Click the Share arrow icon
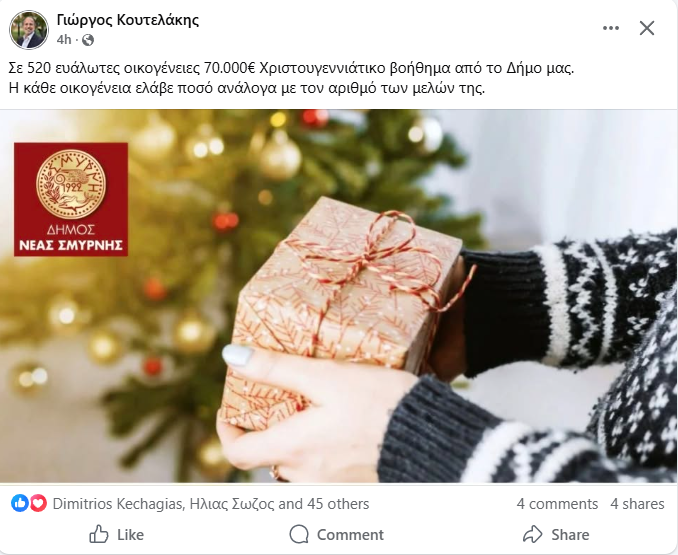 click(533, 535)
